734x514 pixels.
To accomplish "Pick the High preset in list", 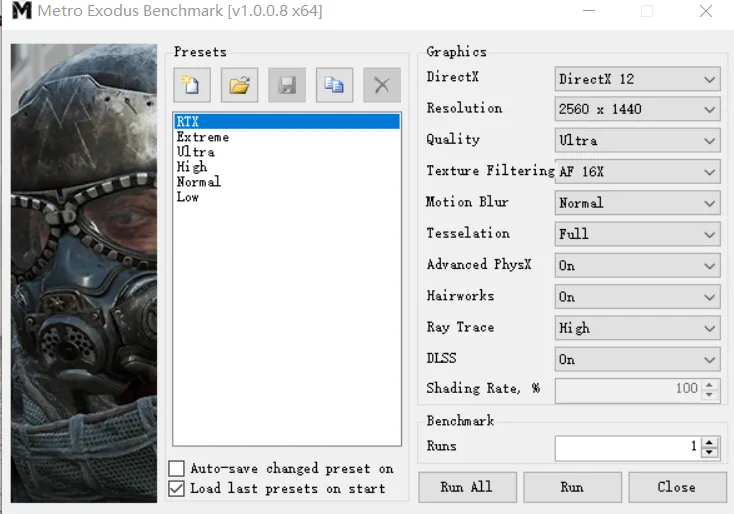I will pyautogui.click(x=287, y=167).
